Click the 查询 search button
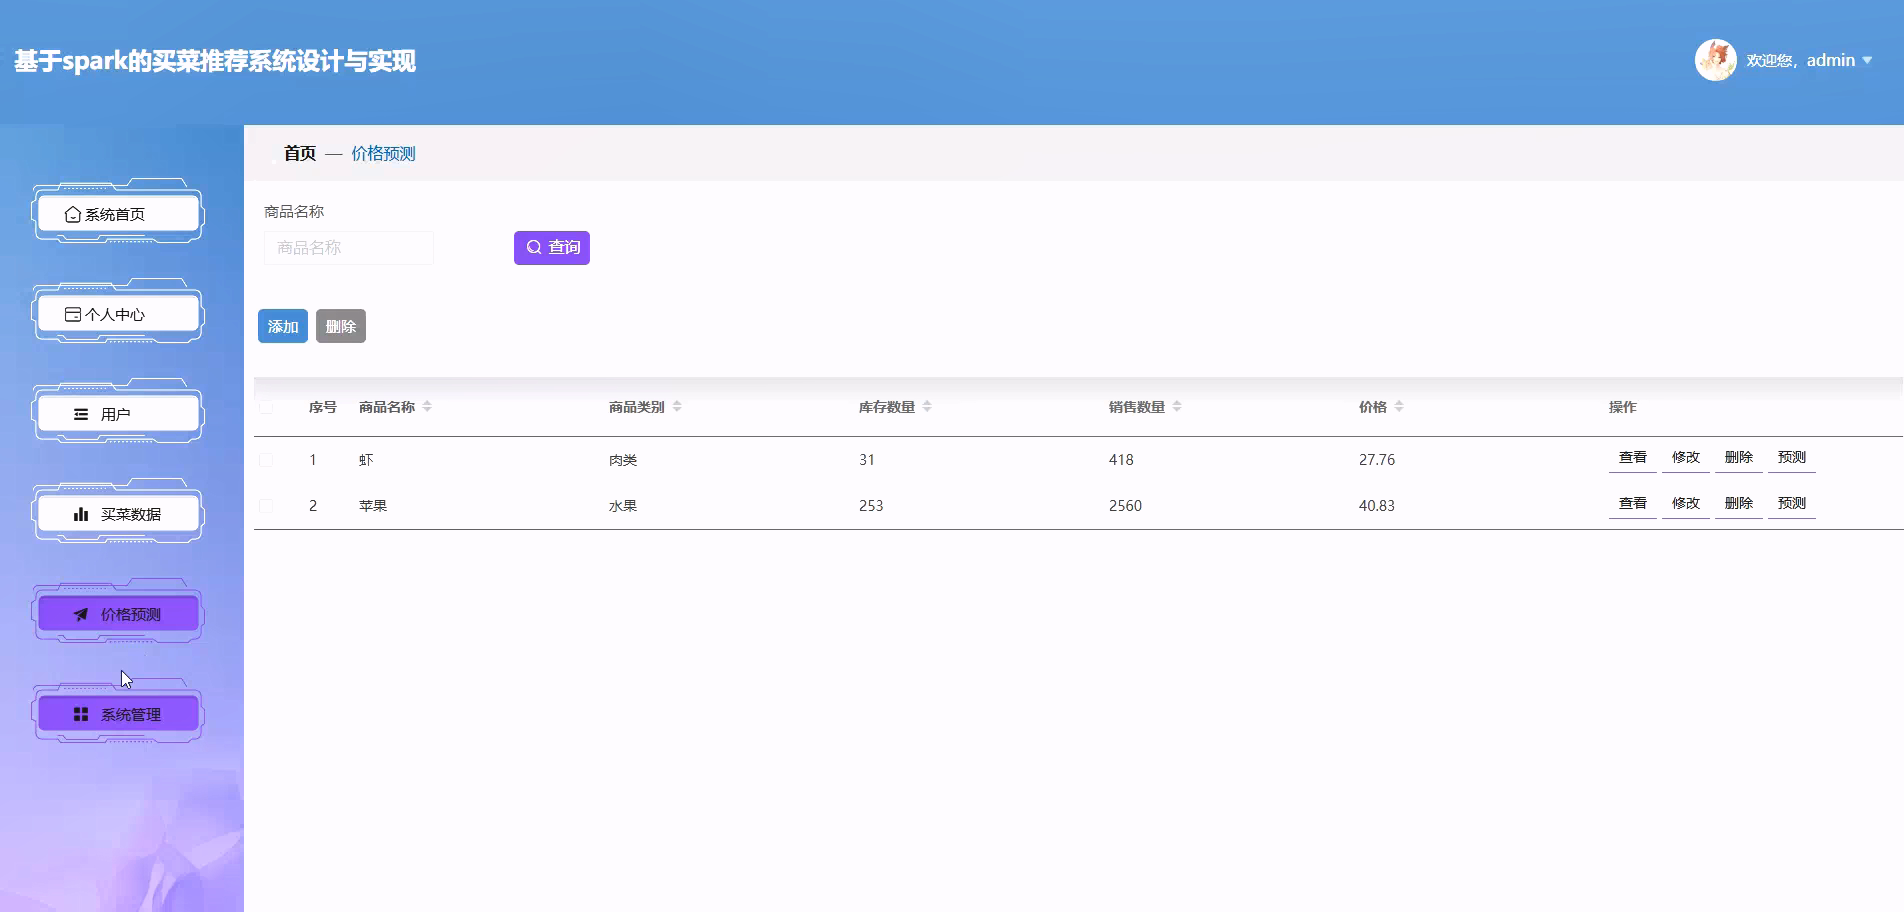 [x=552, y=248]
